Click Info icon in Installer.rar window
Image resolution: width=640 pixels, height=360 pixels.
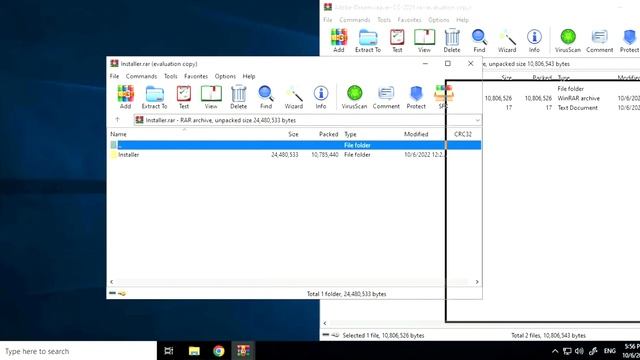(x=321, y=97)
